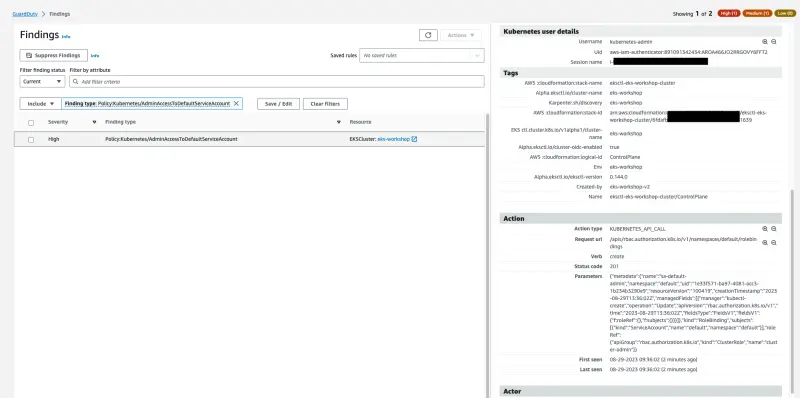Screen dimensions: 800x398
Task: Click the create Verb value
Action: click(x=617, y=257)
